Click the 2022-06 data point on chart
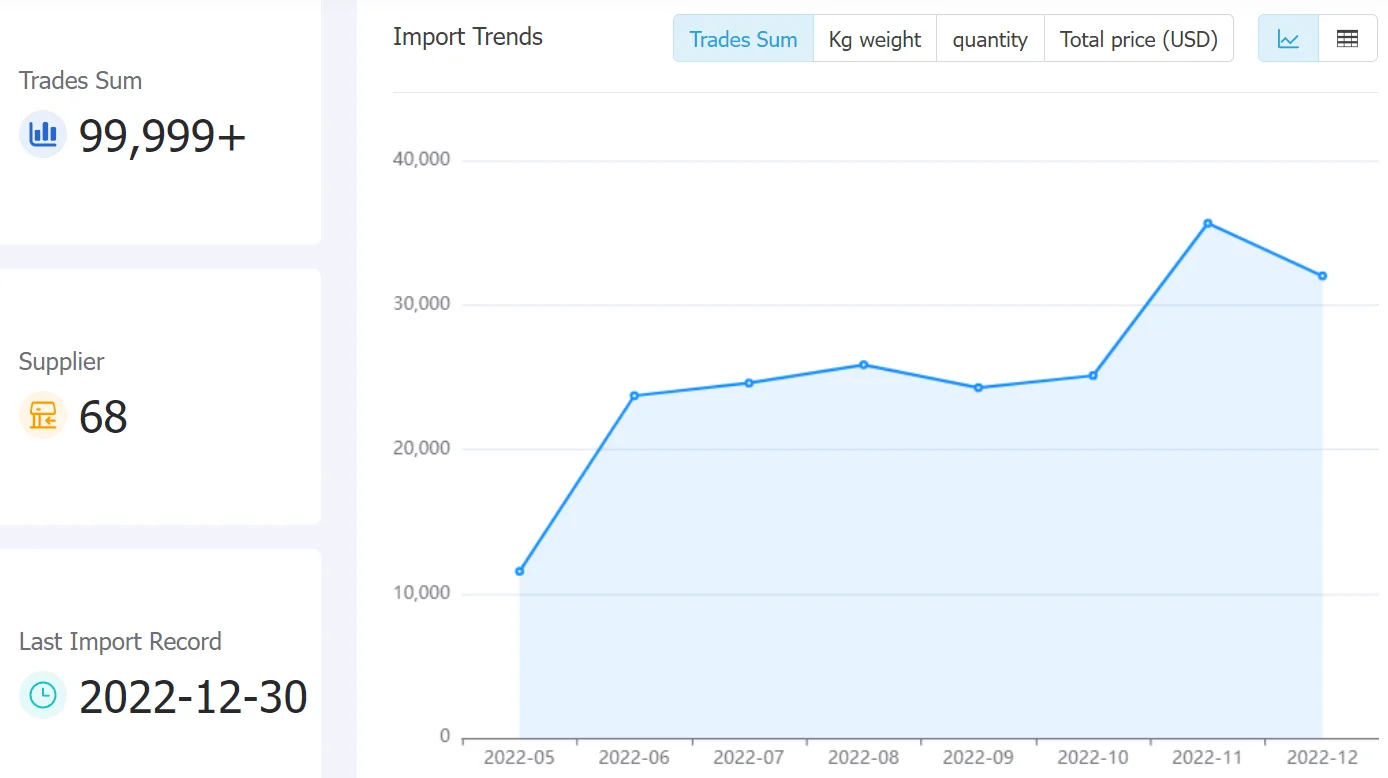This screenshot has height=778, width=1388. pos(634,396)
